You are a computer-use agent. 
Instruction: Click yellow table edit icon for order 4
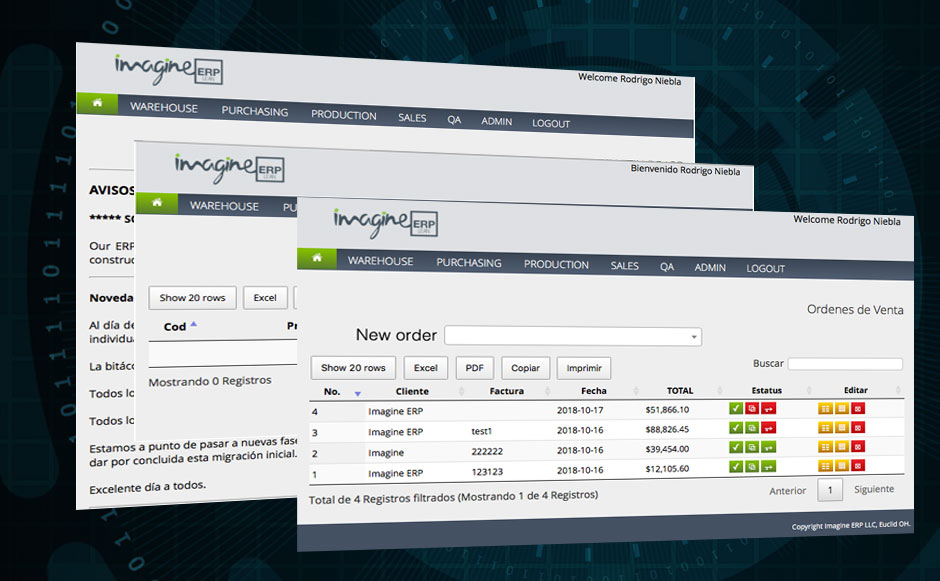pyautogui.click(x=825, y=408)
